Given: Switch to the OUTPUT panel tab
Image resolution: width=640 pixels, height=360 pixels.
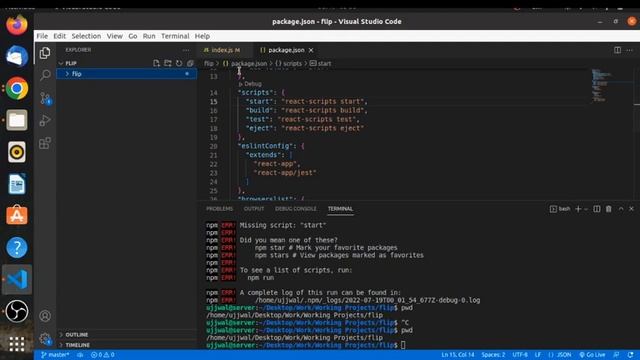Looking at the screenshot, I should point(254,209).
